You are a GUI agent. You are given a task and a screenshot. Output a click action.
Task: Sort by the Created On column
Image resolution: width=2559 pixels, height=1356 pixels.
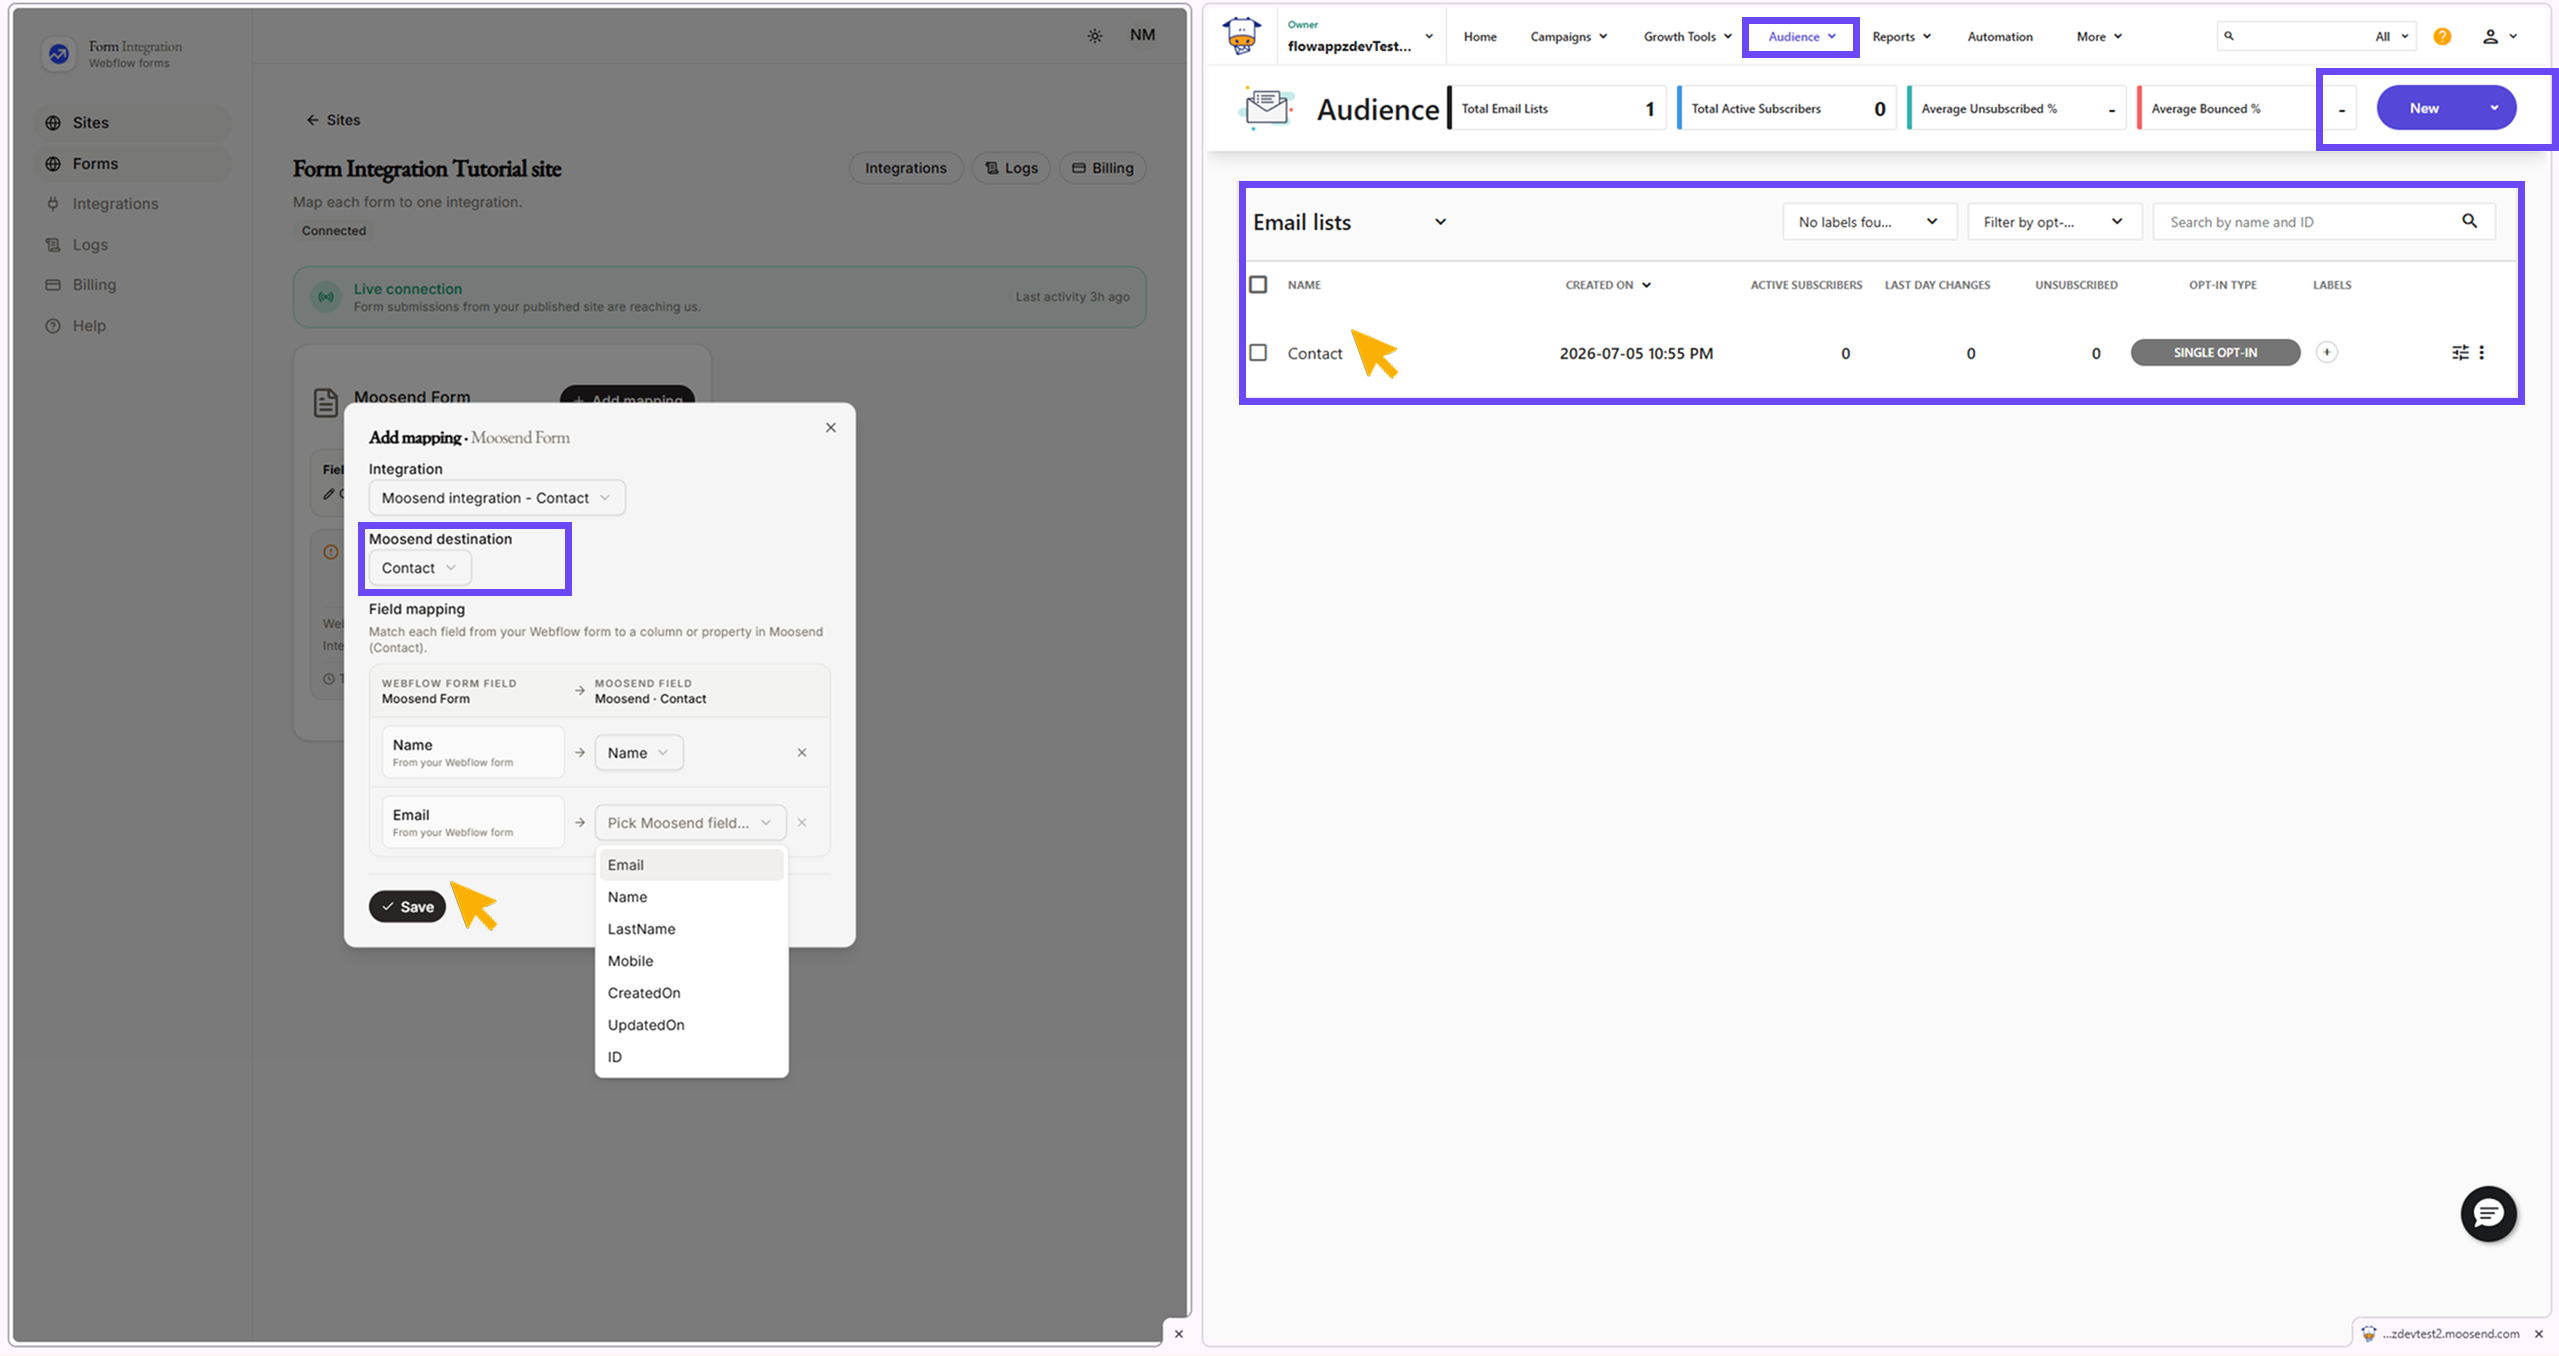click(x=1607, y=285)
